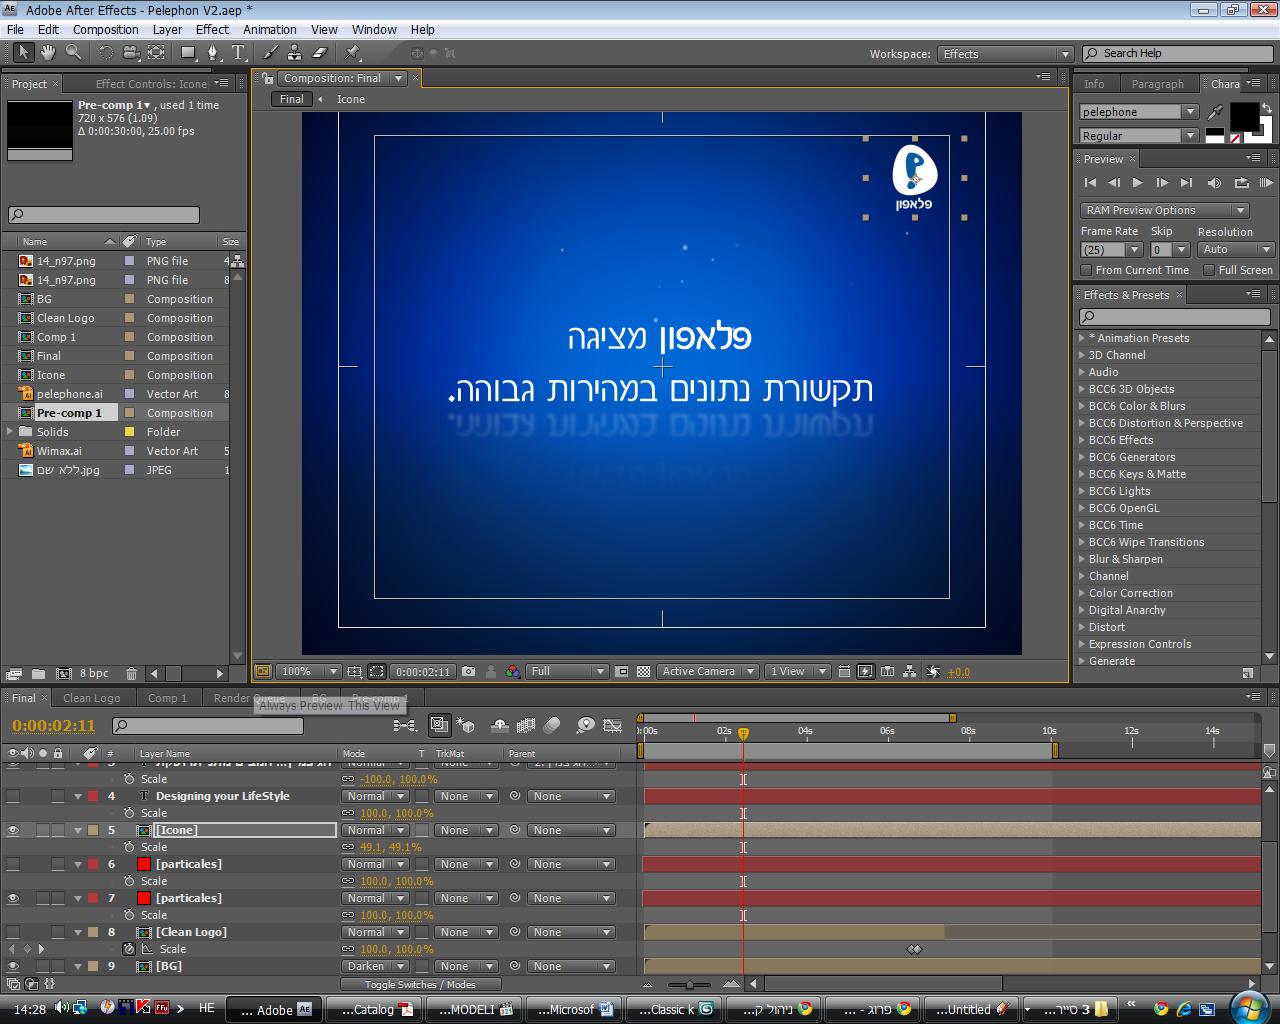Switch to the Paragraph panel tab

pyautogui.click(x=1157, y=84)
